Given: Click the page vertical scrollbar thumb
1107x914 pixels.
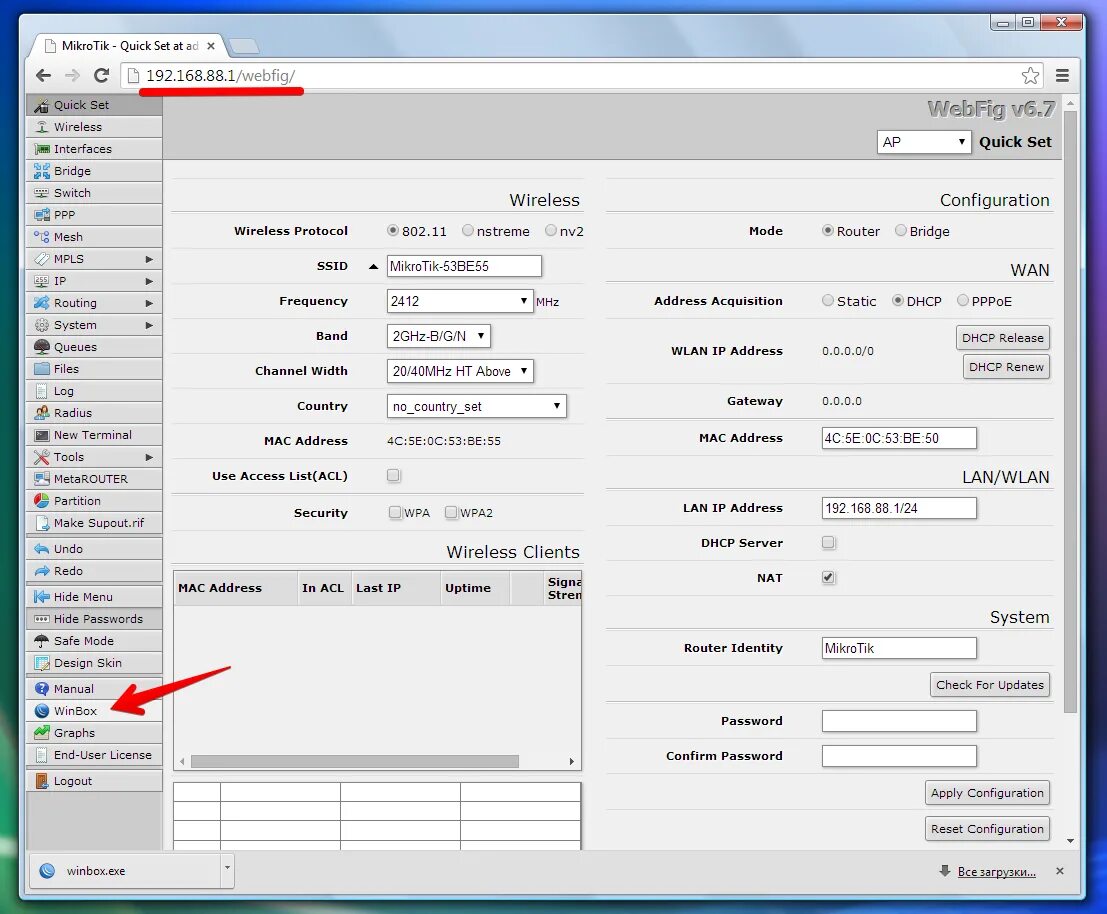Looking at the screenshot, I should point(1070,411).
